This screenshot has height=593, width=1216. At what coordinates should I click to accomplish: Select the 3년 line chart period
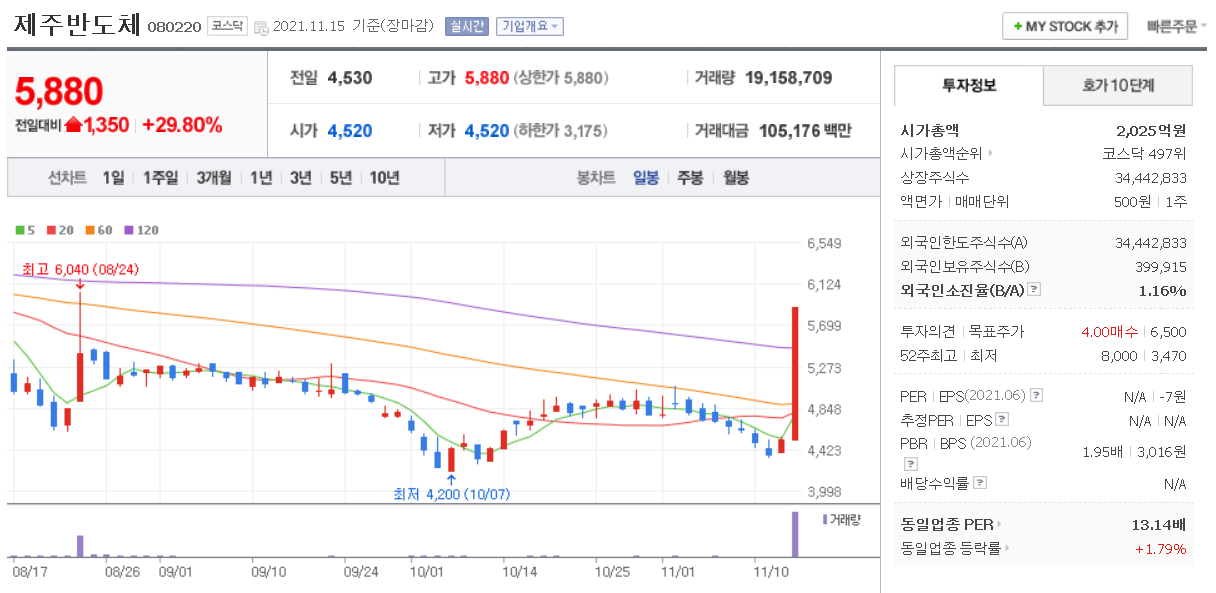(x=301, y=178)
